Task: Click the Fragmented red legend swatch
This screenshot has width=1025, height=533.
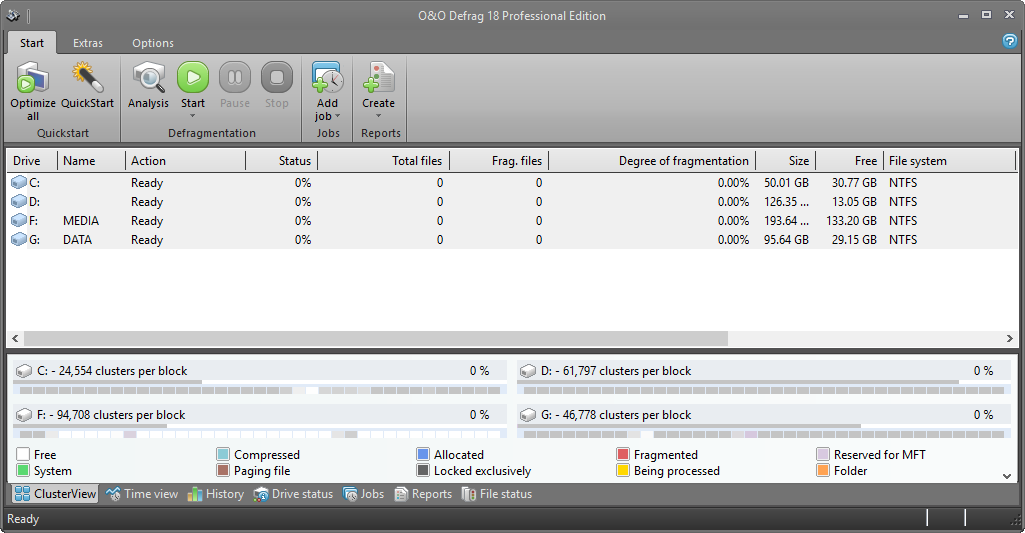Action: point(623,454)
